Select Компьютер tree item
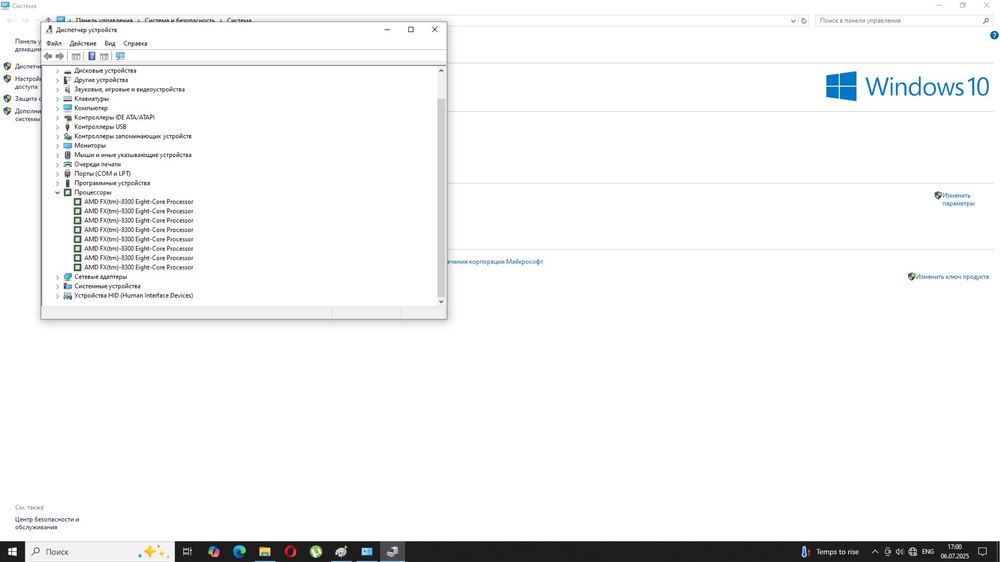Screen dimensions: 1000x562 [x=91, y=108]
